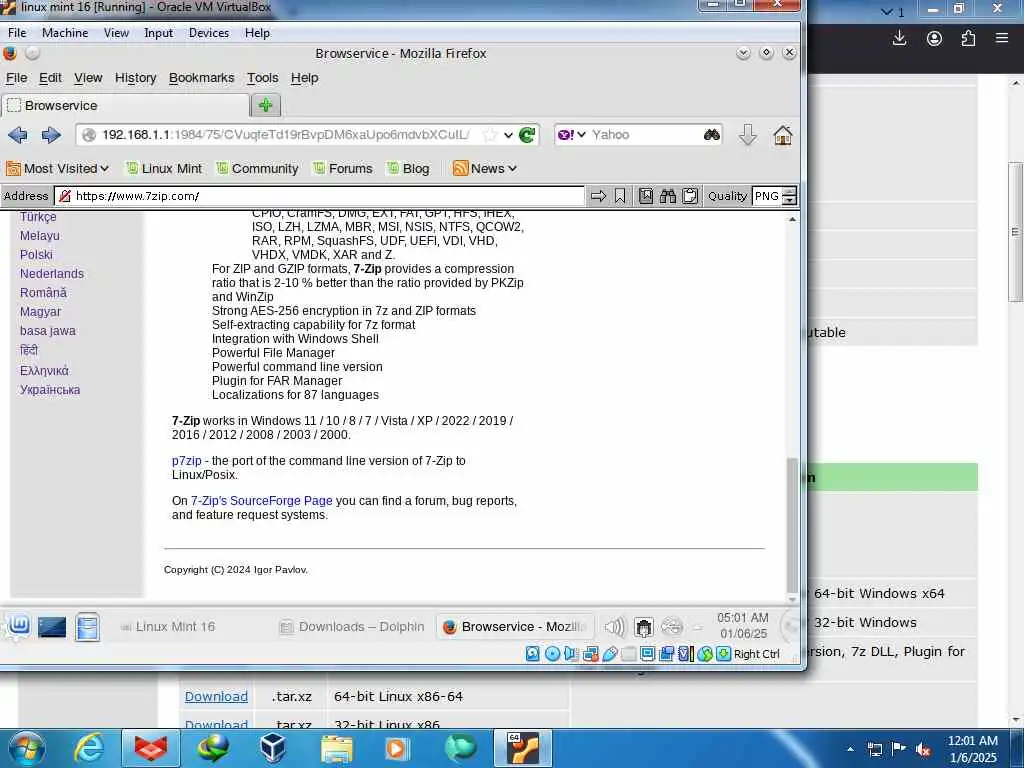Open the Forums bookmark
The width and height of the screenshot is (1024, 768).
coord(342,168)
